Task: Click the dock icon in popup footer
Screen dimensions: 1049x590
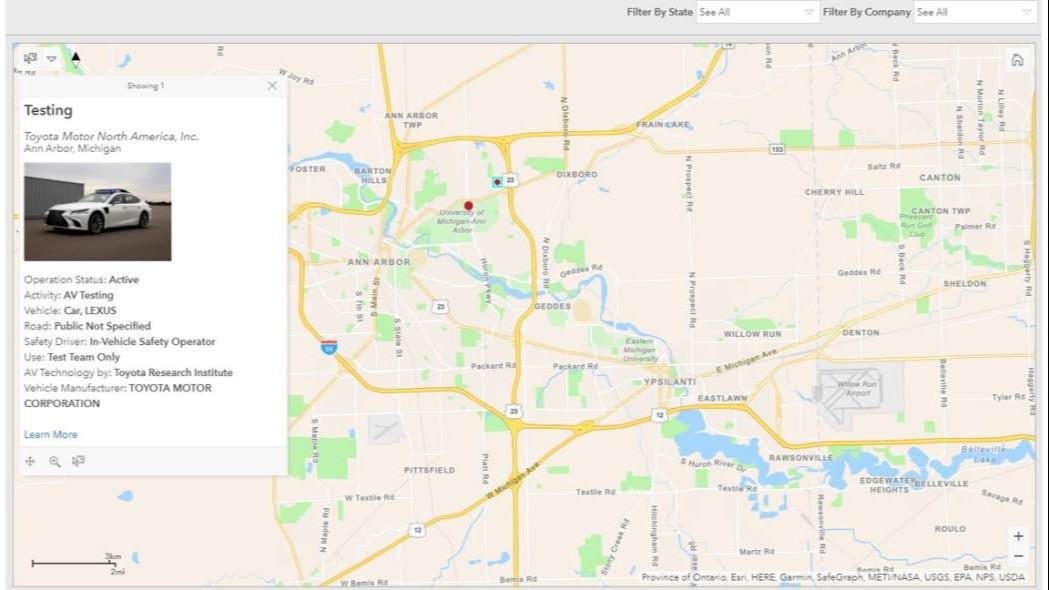Action: pyautogui.click(x=78, y=461)
